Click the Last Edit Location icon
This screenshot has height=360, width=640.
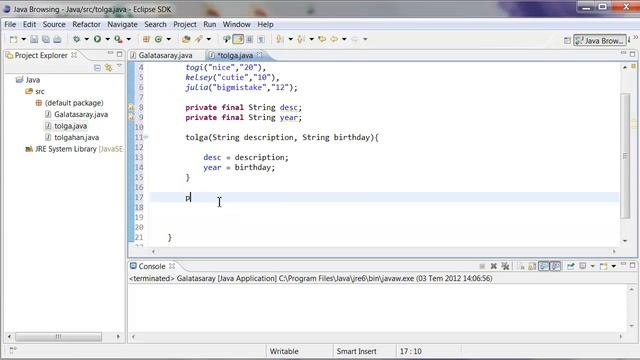(322, 39)
